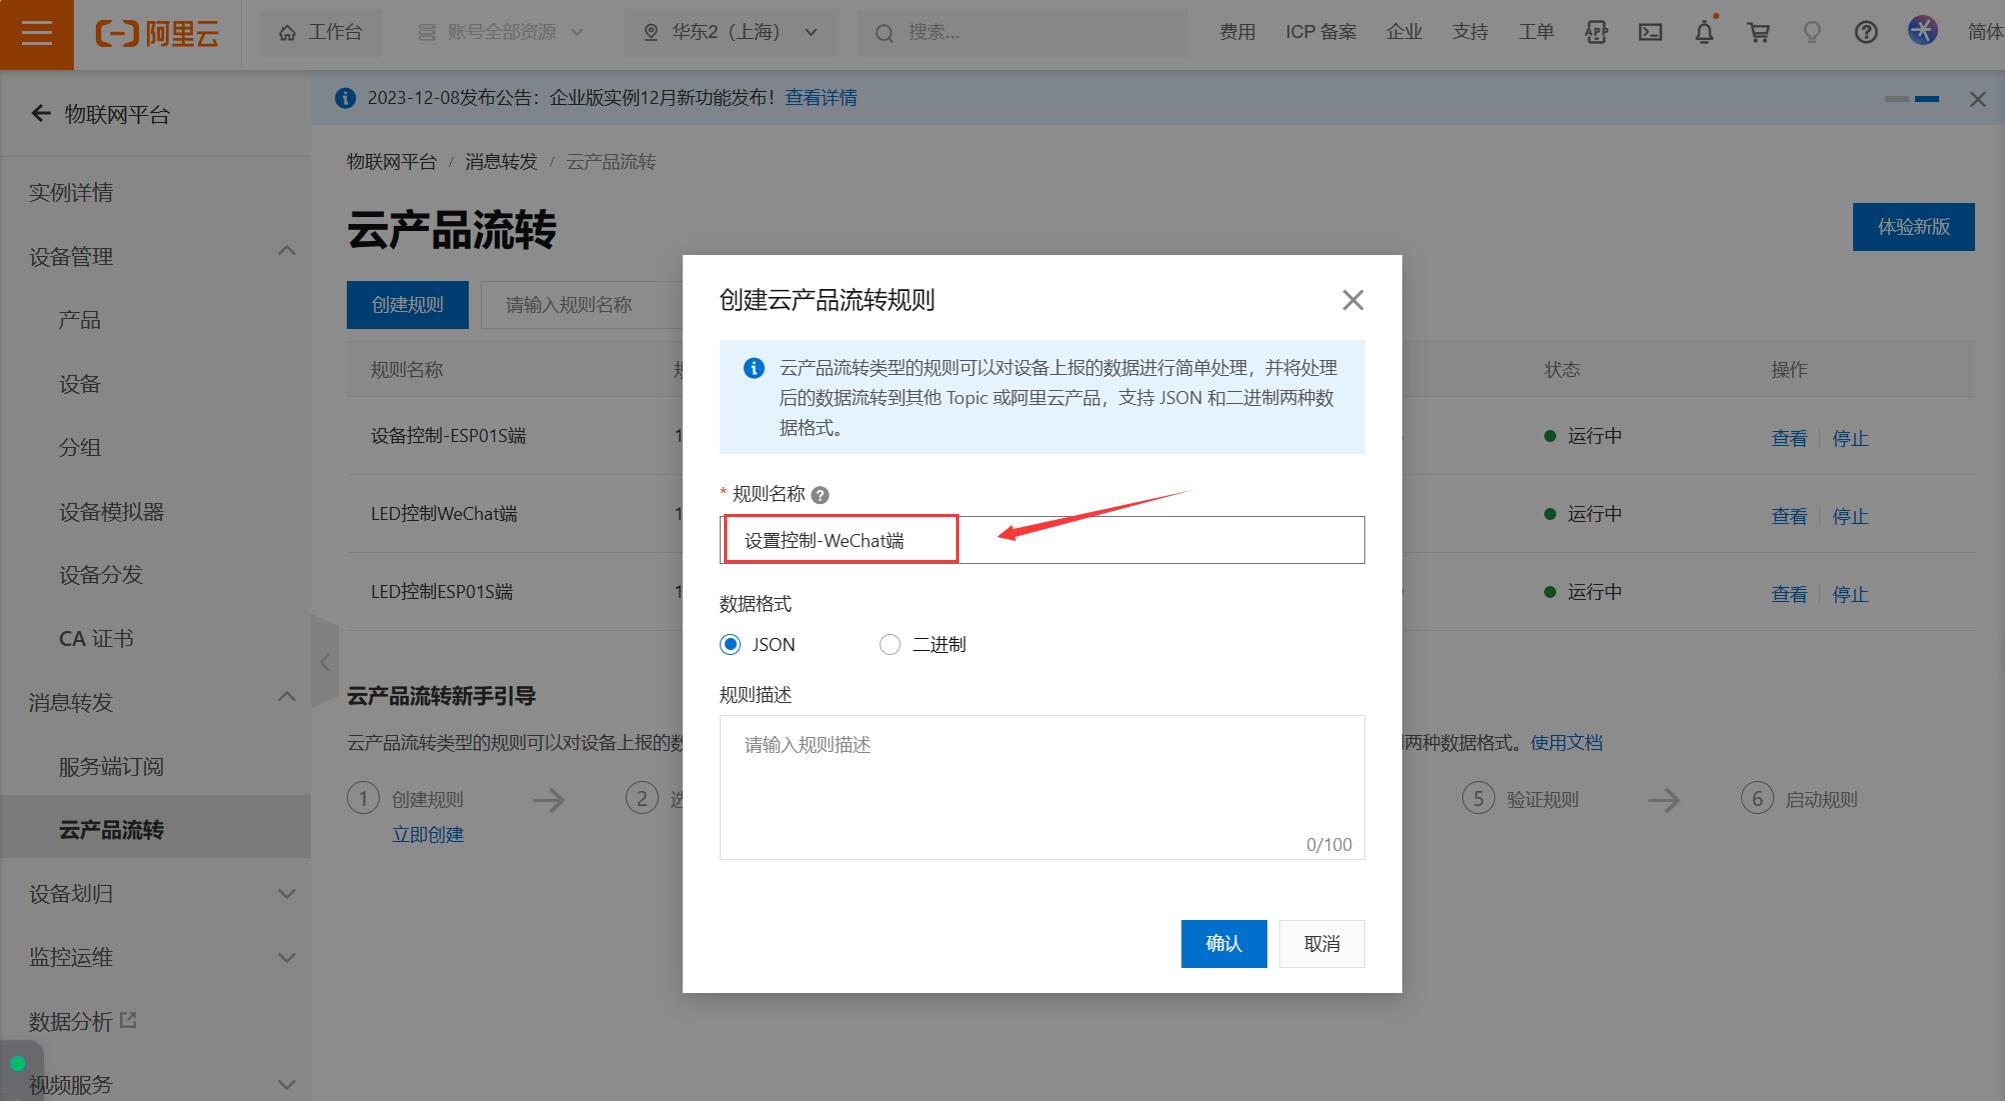The image size is (2005, 1101).
Task: Open the 费用 top menu item
Action: click(x=1236, y=32)
